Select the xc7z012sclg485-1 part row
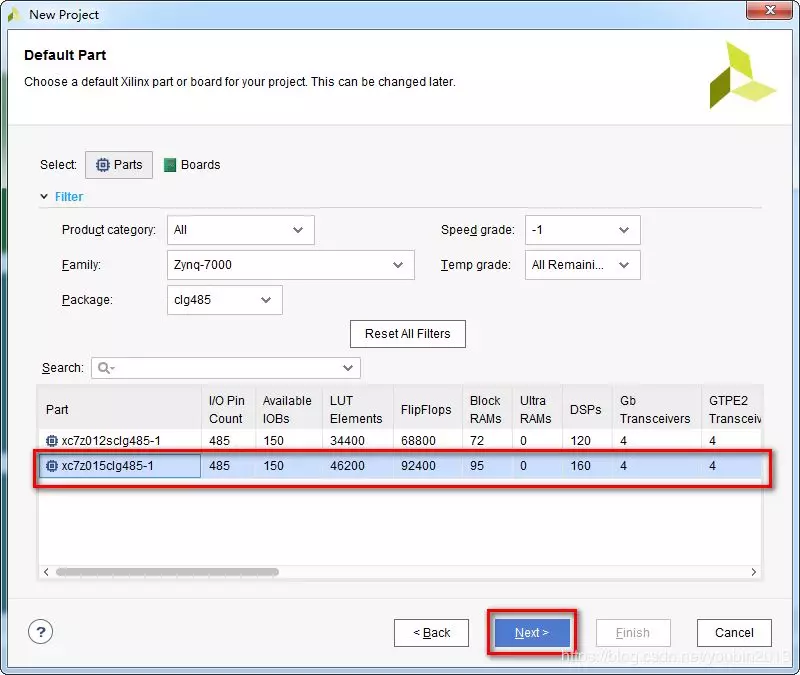This screenshot has width=800, height=675. (399, 440)
